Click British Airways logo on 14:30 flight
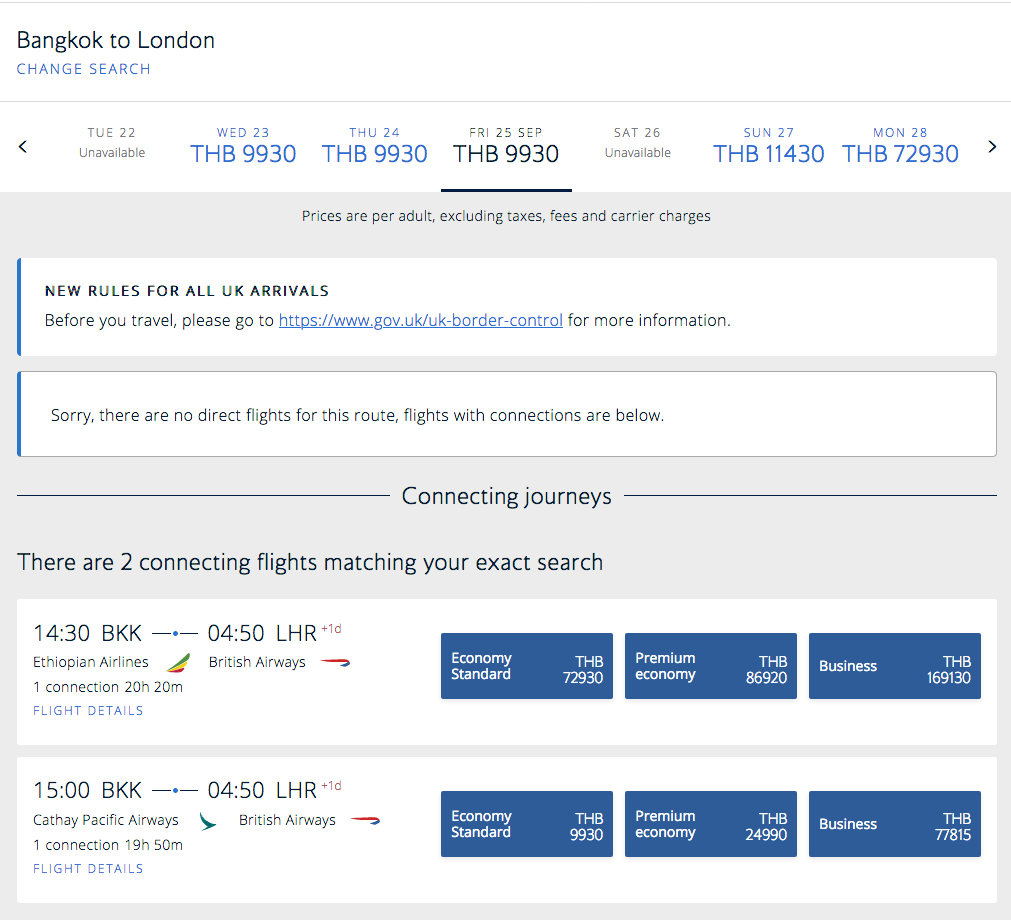This screenshot has width=1011, height=920. pos(335,662)
